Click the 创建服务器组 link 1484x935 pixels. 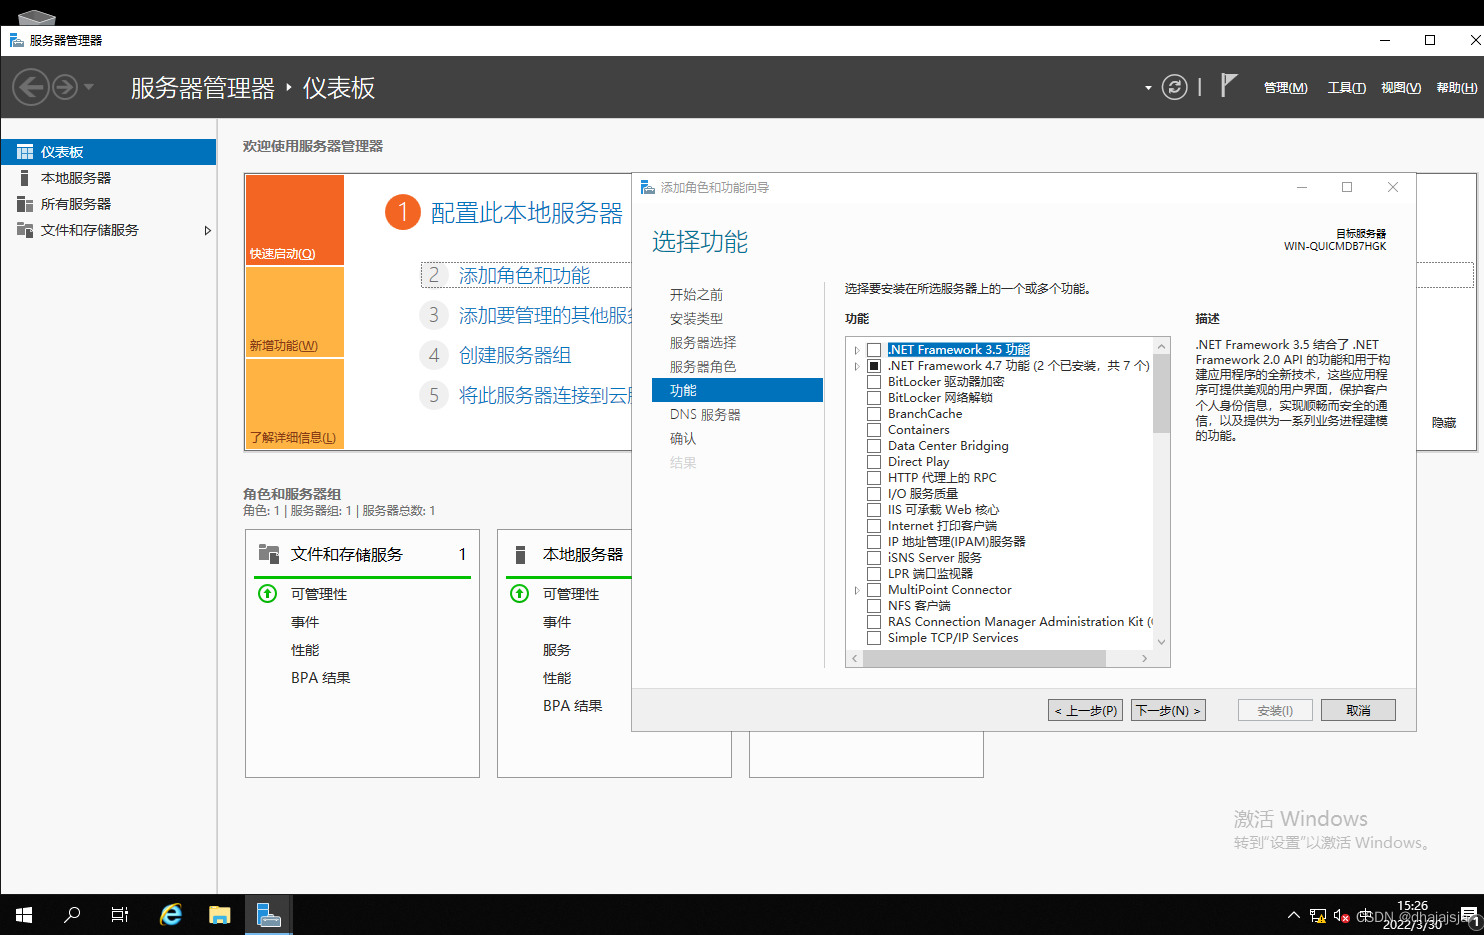click(x=515, y=355)
